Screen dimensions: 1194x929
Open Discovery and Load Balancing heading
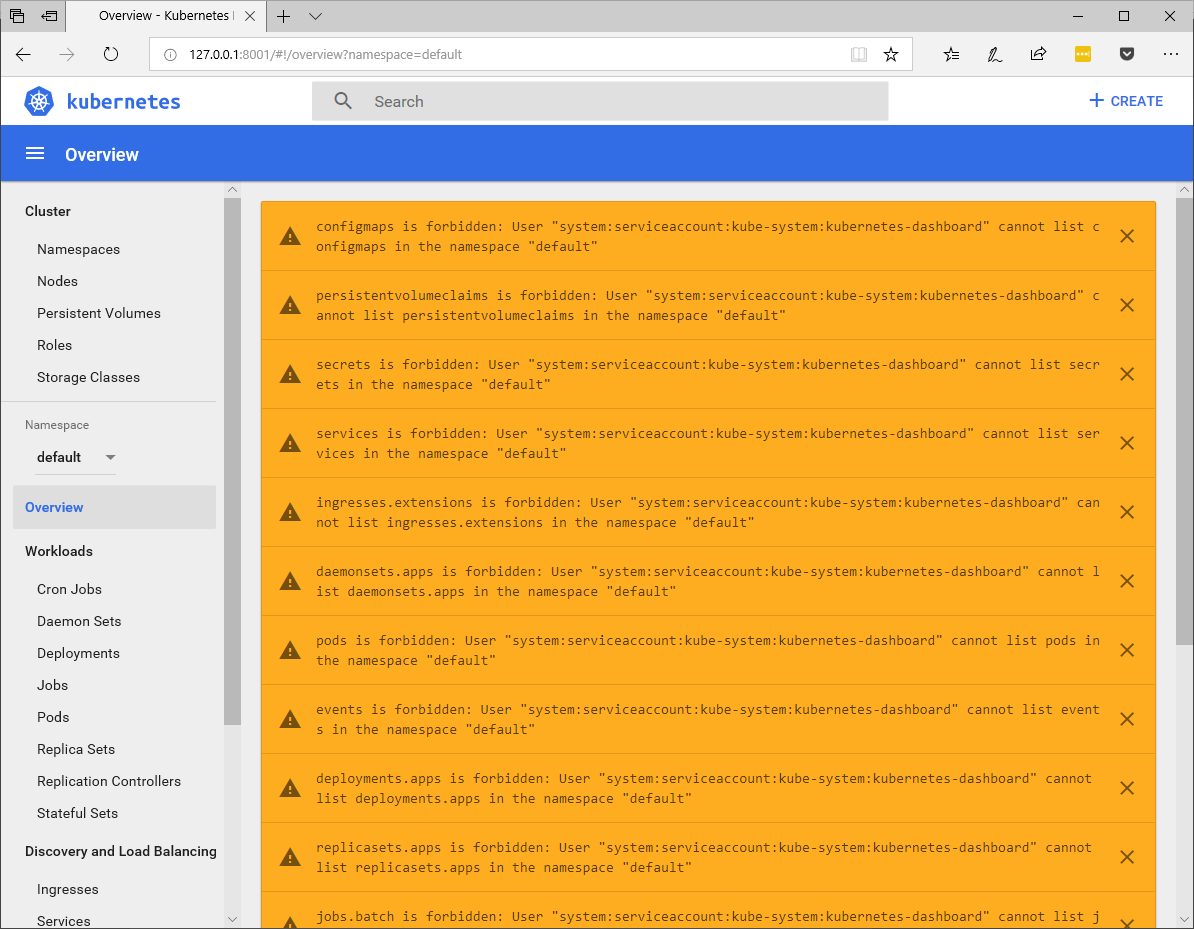[120, 851]
